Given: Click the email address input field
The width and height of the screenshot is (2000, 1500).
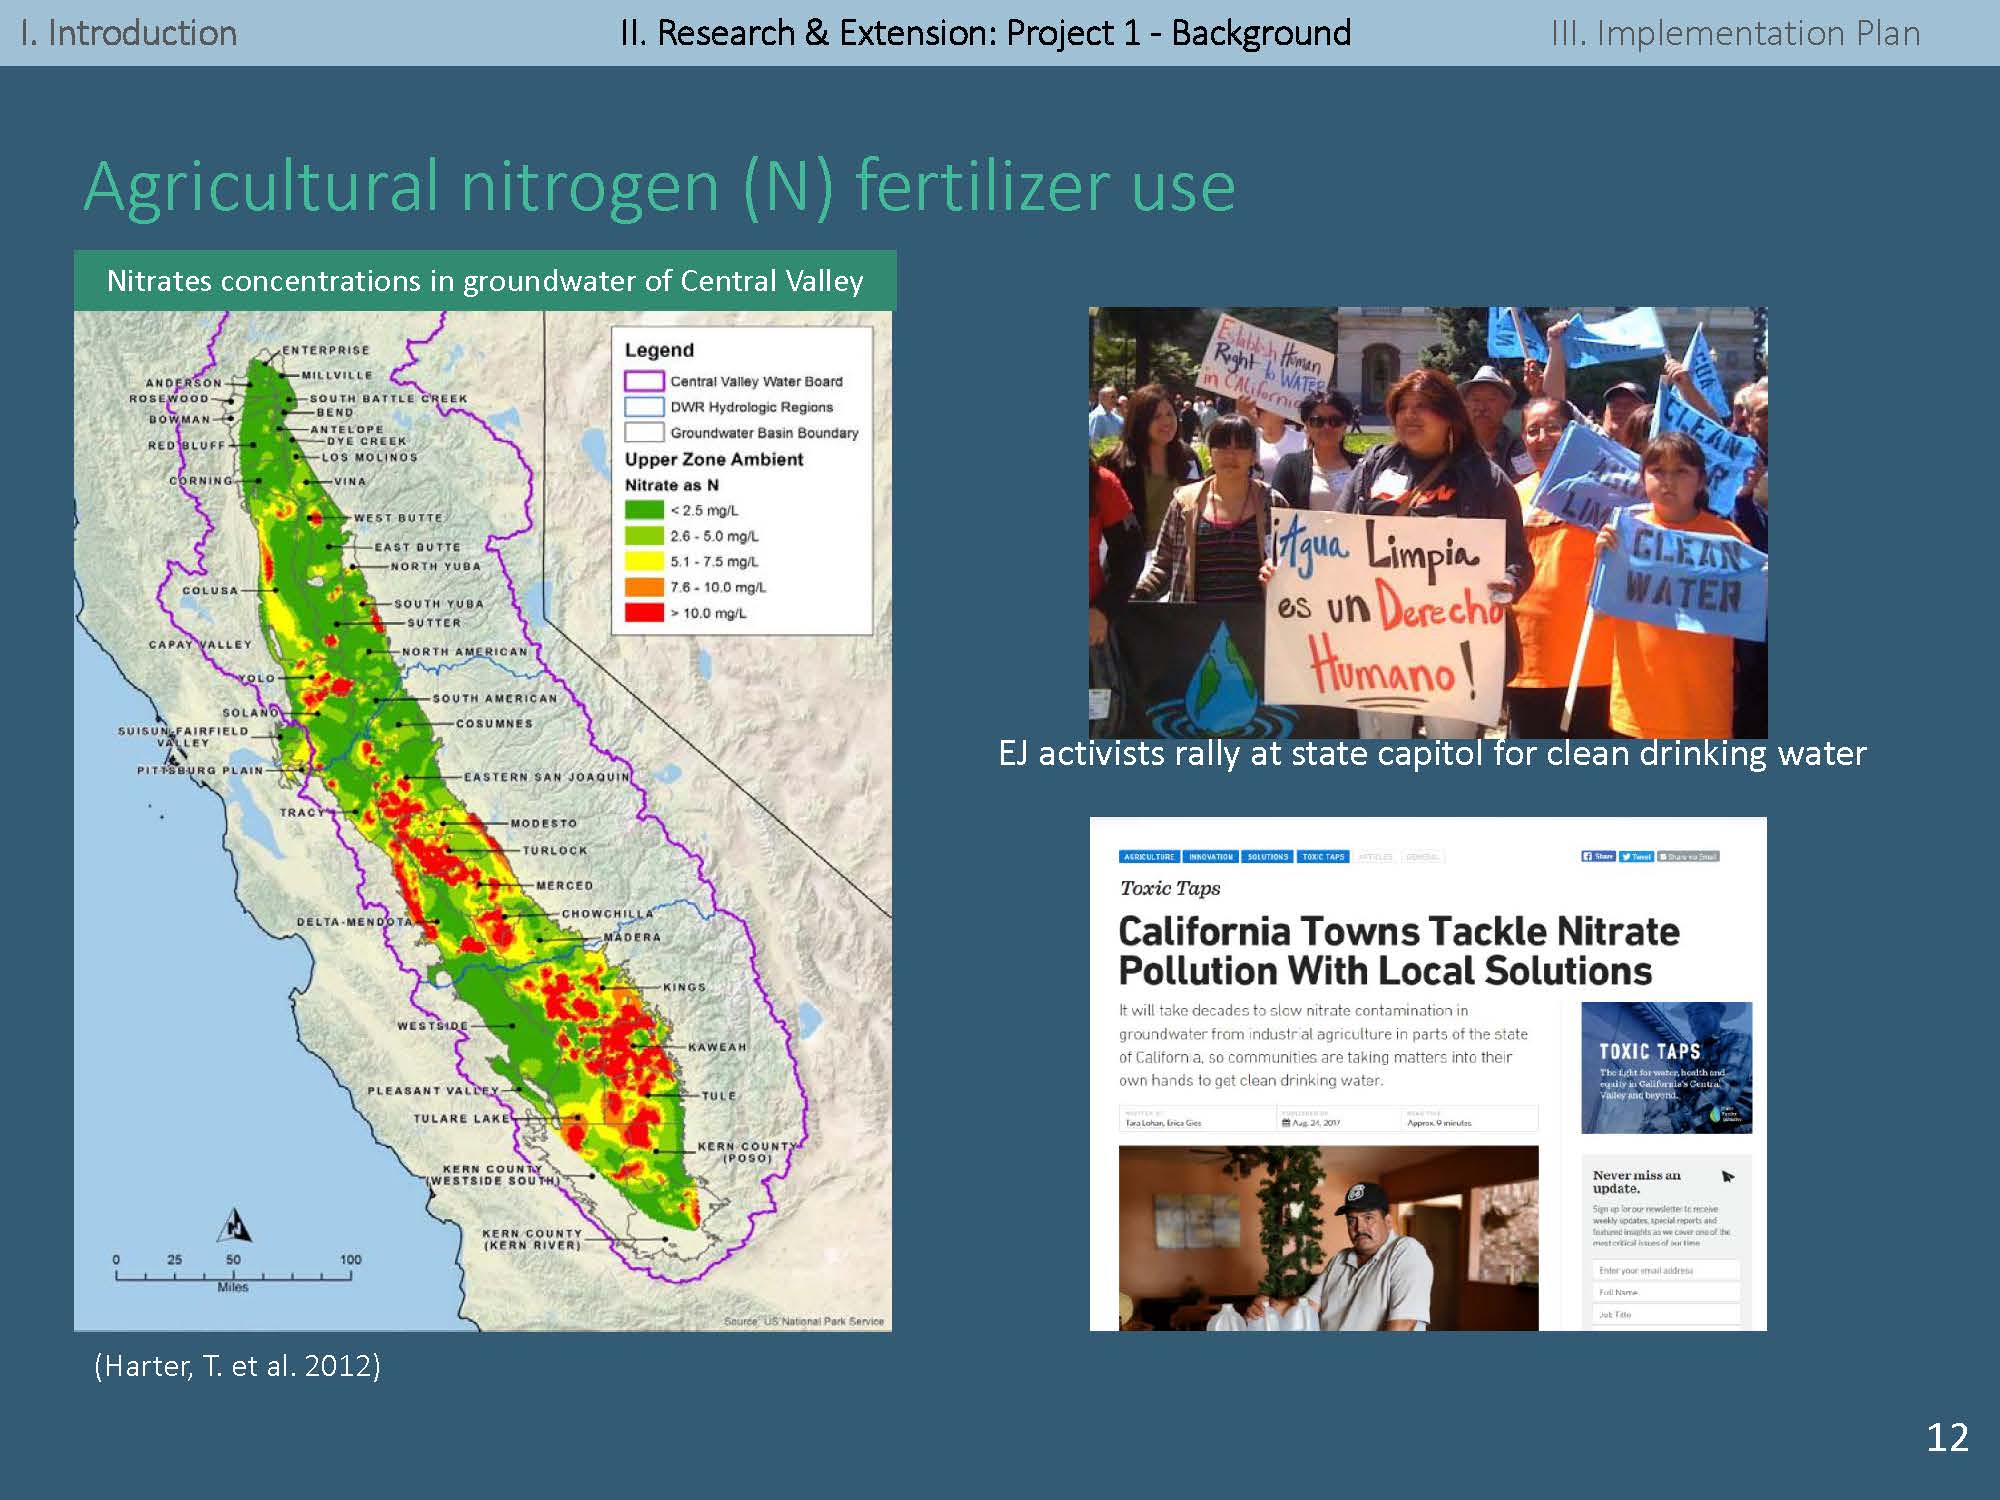Looking at the screenshot, I should tap(1665, 1270).
